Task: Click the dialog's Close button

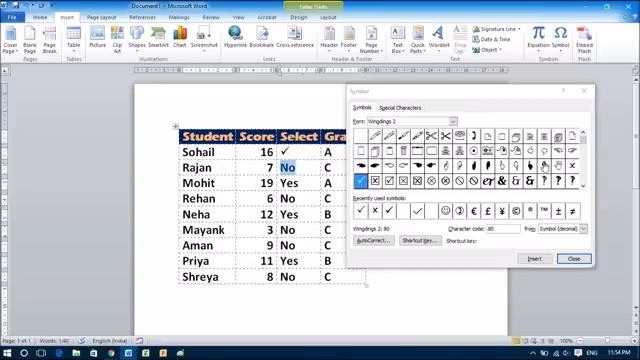Action: [x=574, y=259]
